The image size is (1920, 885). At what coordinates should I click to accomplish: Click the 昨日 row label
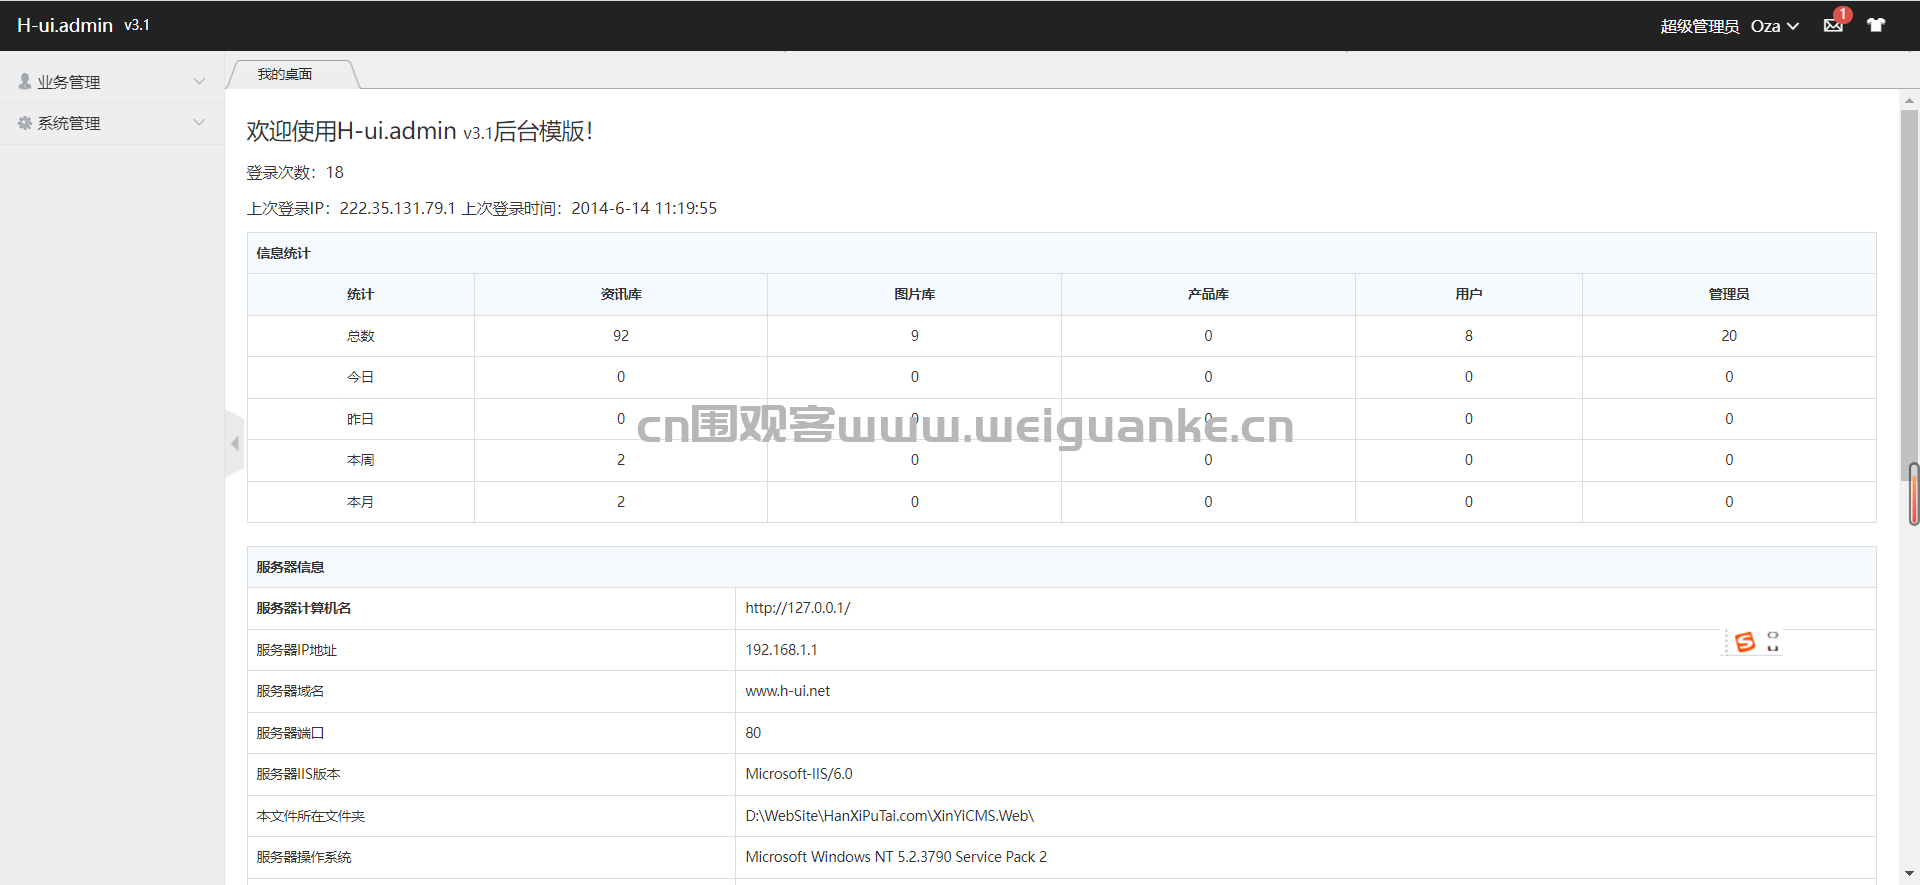360,419
